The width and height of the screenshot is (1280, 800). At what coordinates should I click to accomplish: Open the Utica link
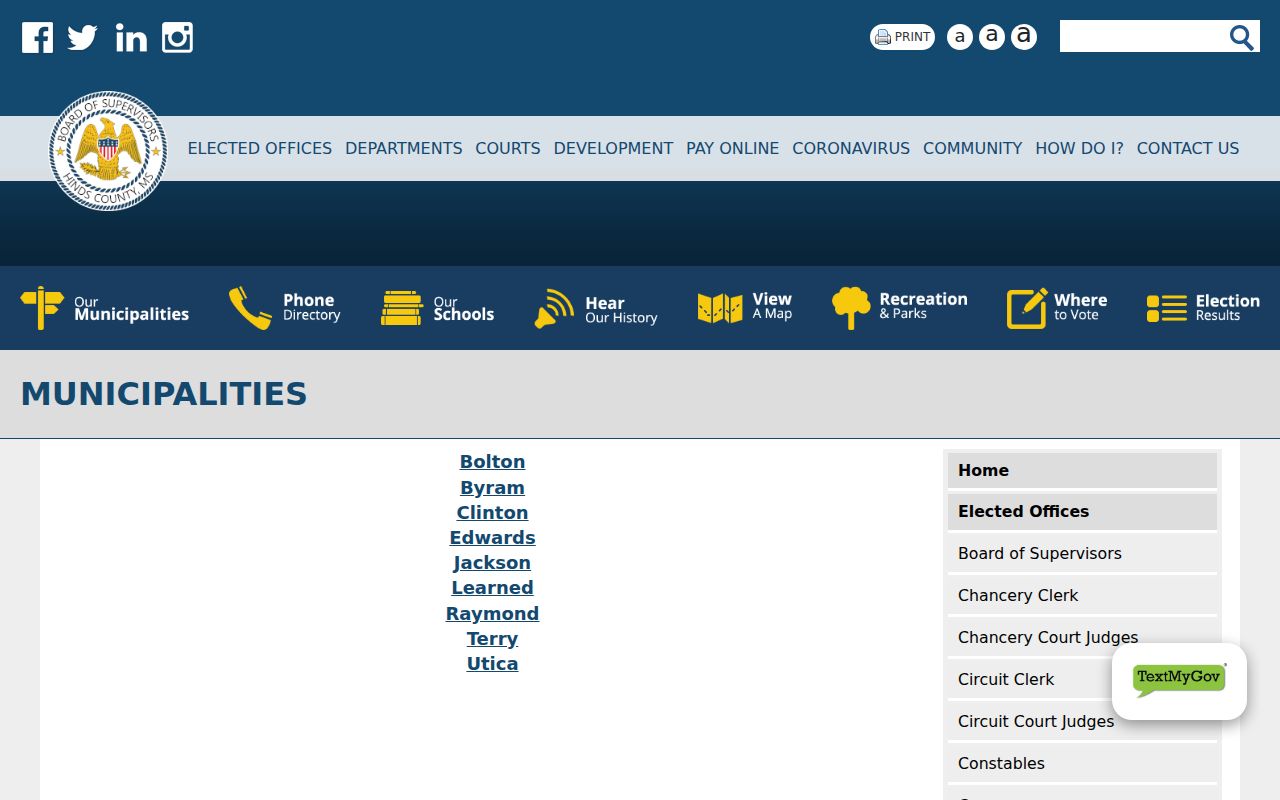[x=492, y=664]
